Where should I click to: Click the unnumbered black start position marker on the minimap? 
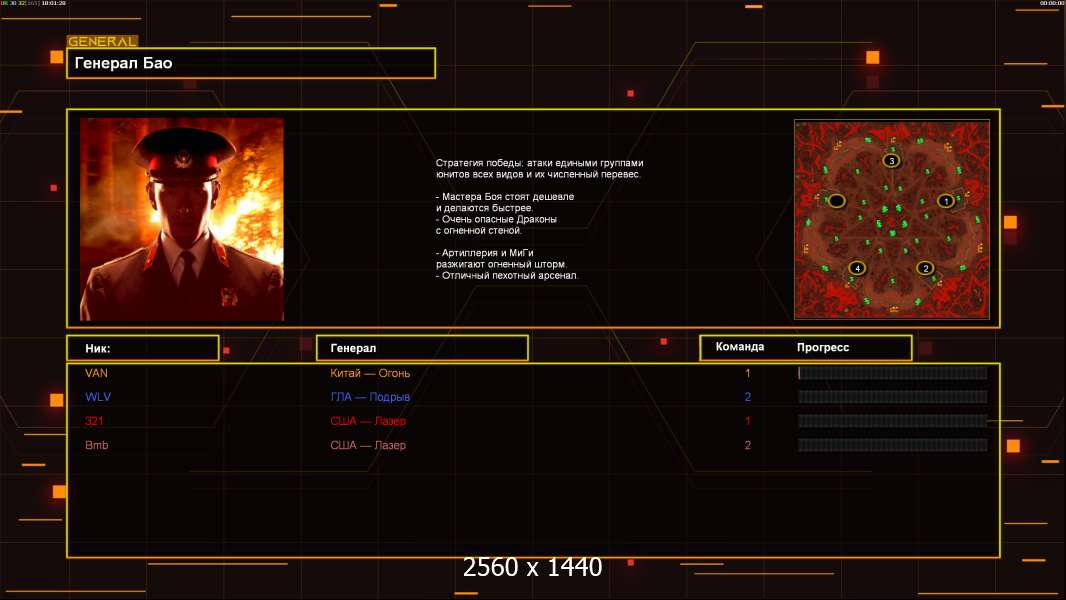tap(836, 201)
